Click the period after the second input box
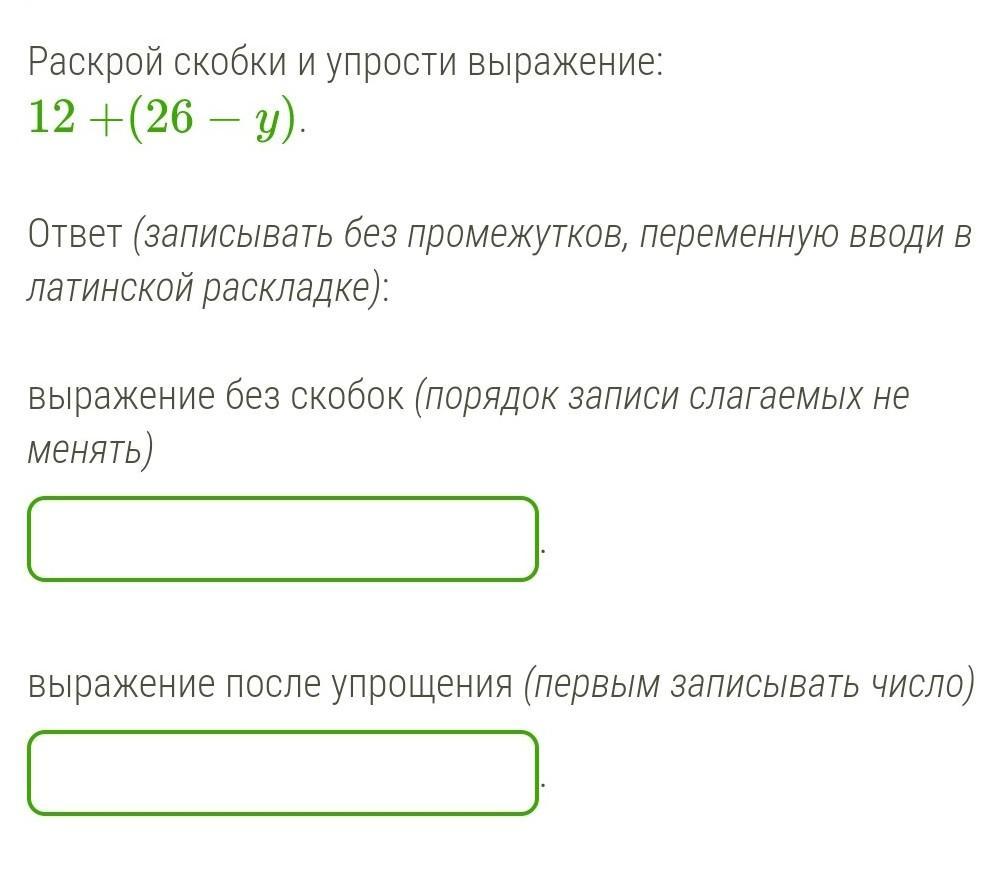This screenshot has height=873, width=1008. pos(543,785)
